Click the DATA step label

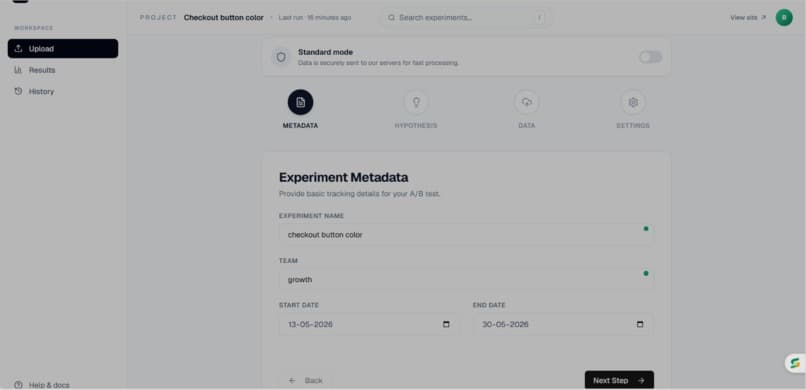click(526, 125)
